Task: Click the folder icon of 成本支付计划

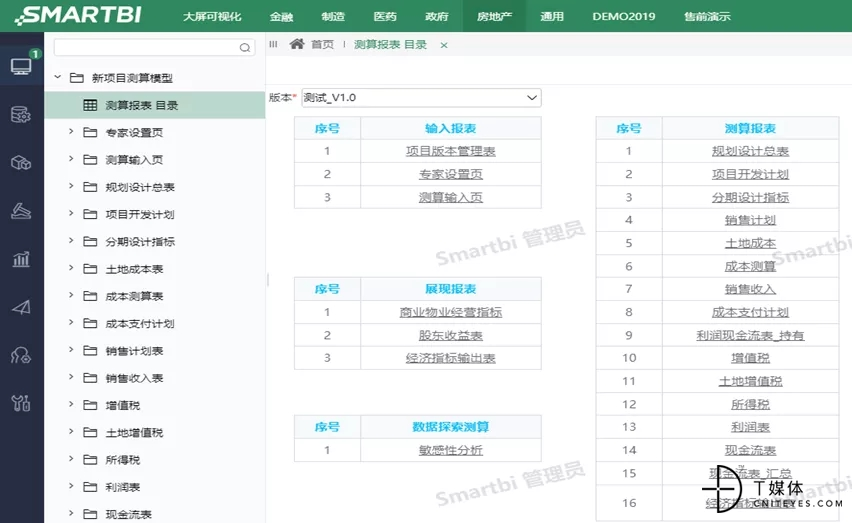Action: pos(90,324)
